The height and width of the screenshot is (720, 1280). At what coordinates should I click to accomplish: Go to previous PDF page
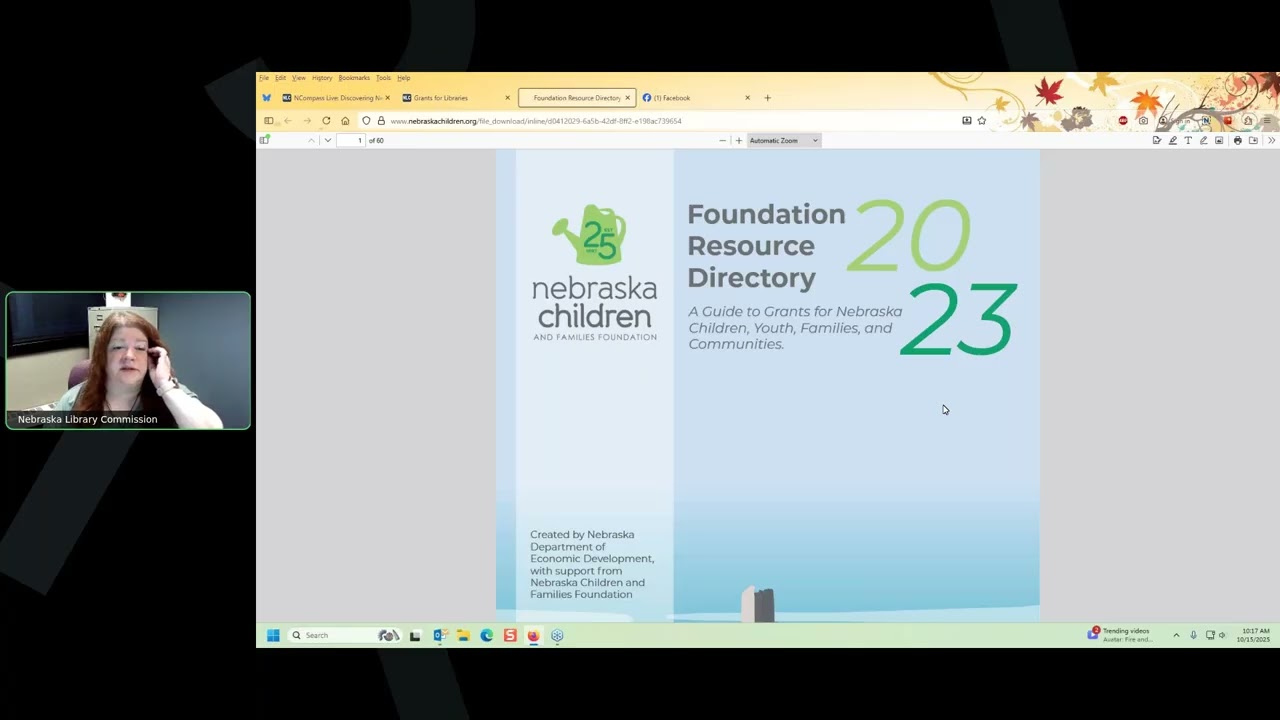click(x=311, y=140)
